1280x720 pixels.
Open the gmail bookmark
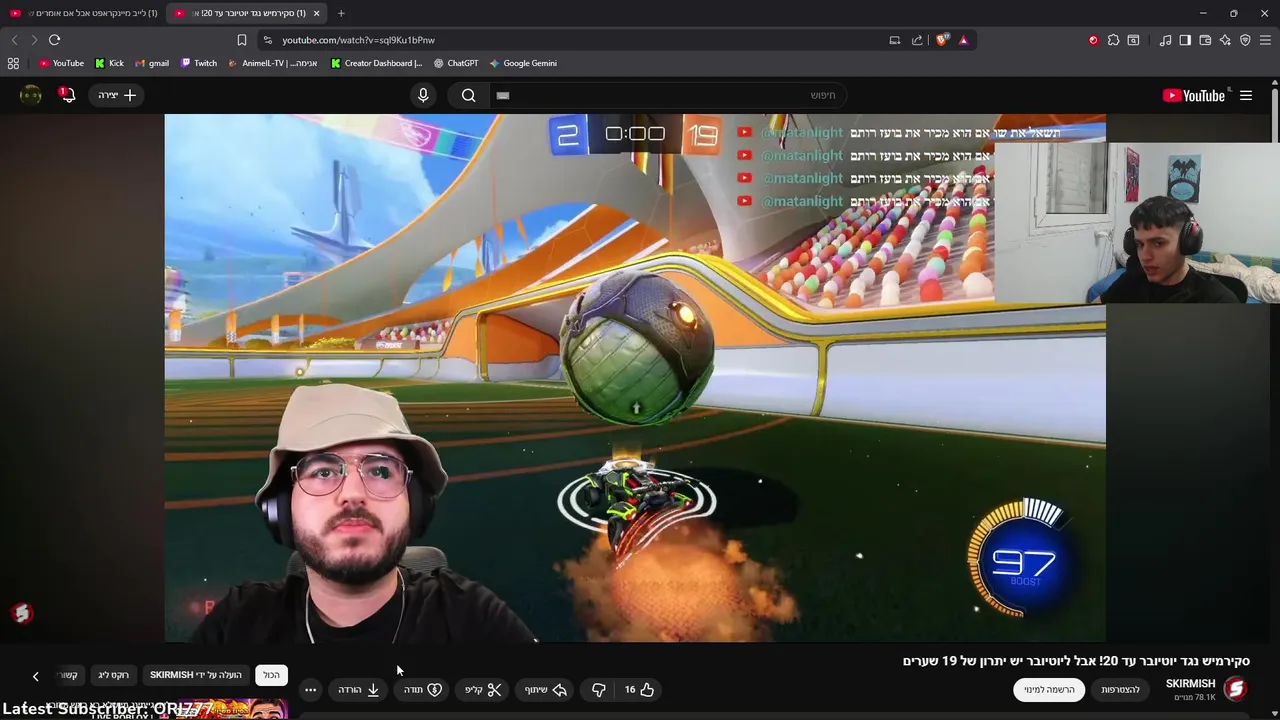(x=152, y=63)
